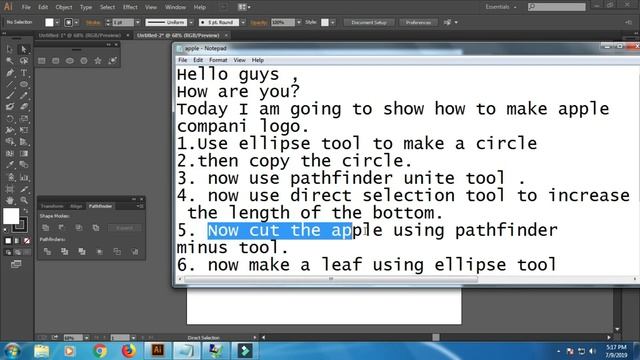Screen dimensions: 640x360
Task: Open Uniform variable width profile dropdown
Action: [x=191, y=22]
